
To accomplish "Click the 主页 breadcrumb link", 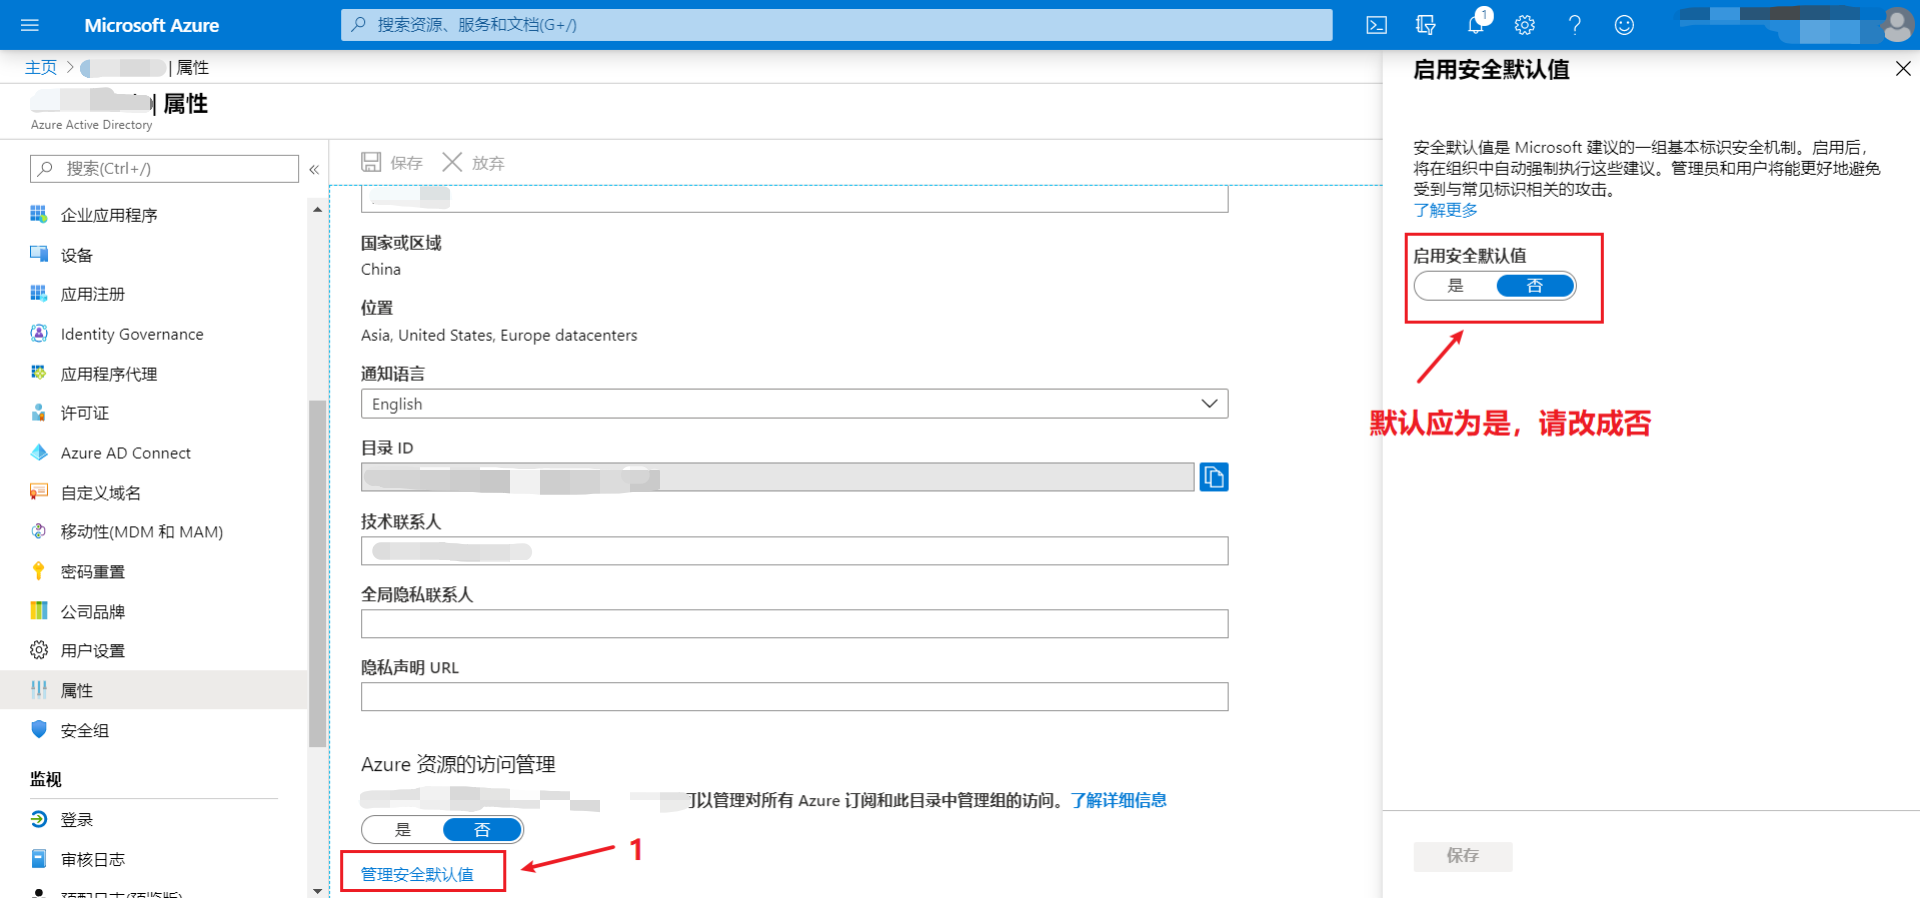I will tap(41, 67).
